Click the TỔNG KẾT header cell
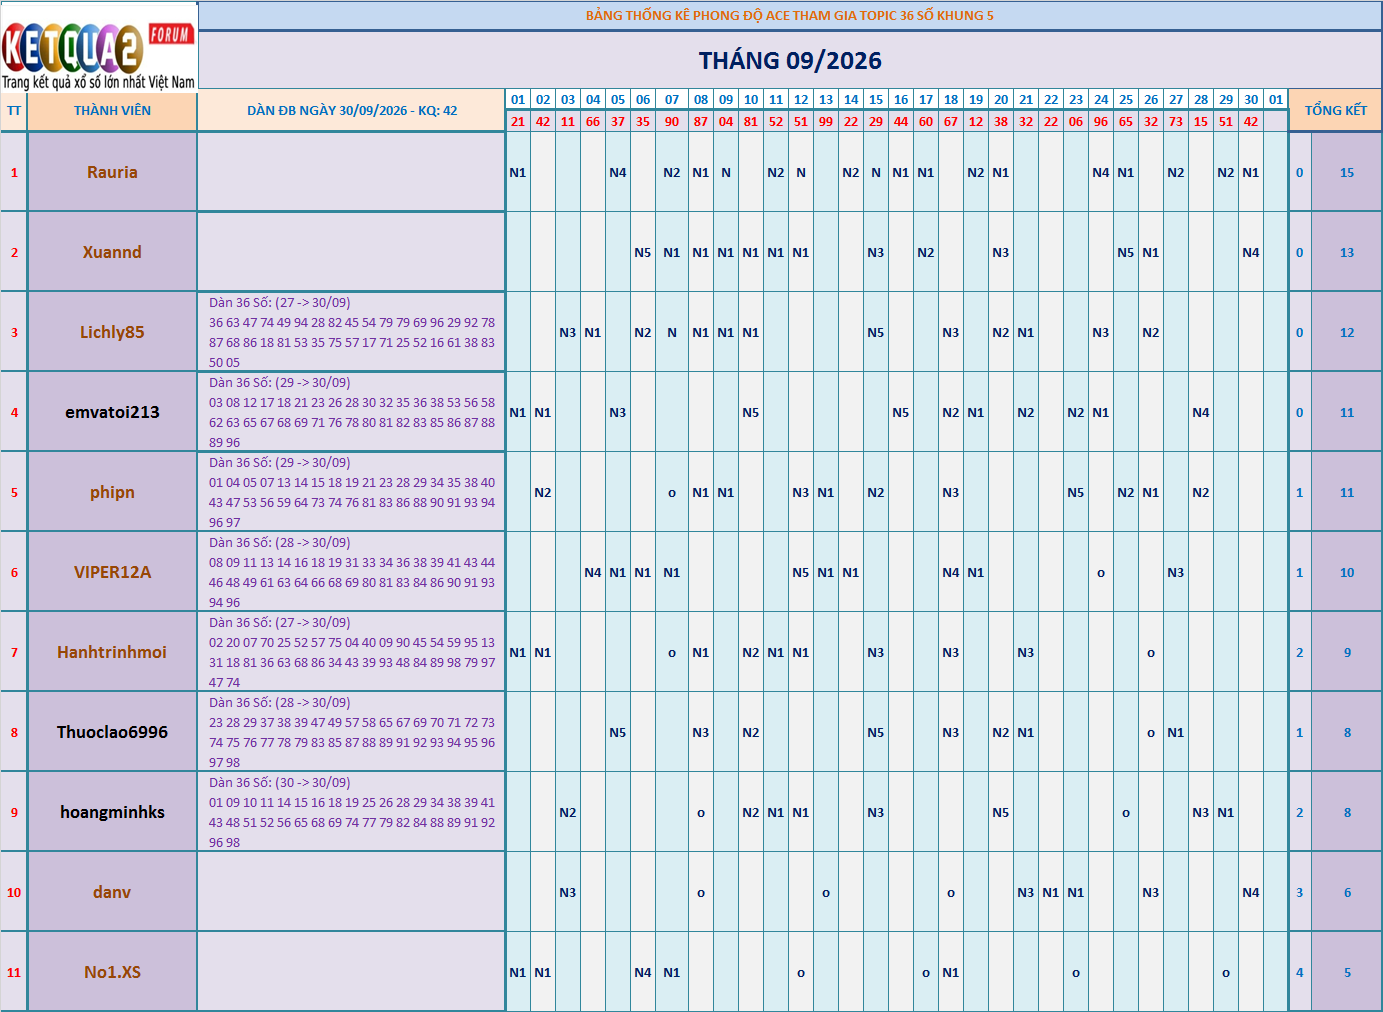 point(1335,111)
